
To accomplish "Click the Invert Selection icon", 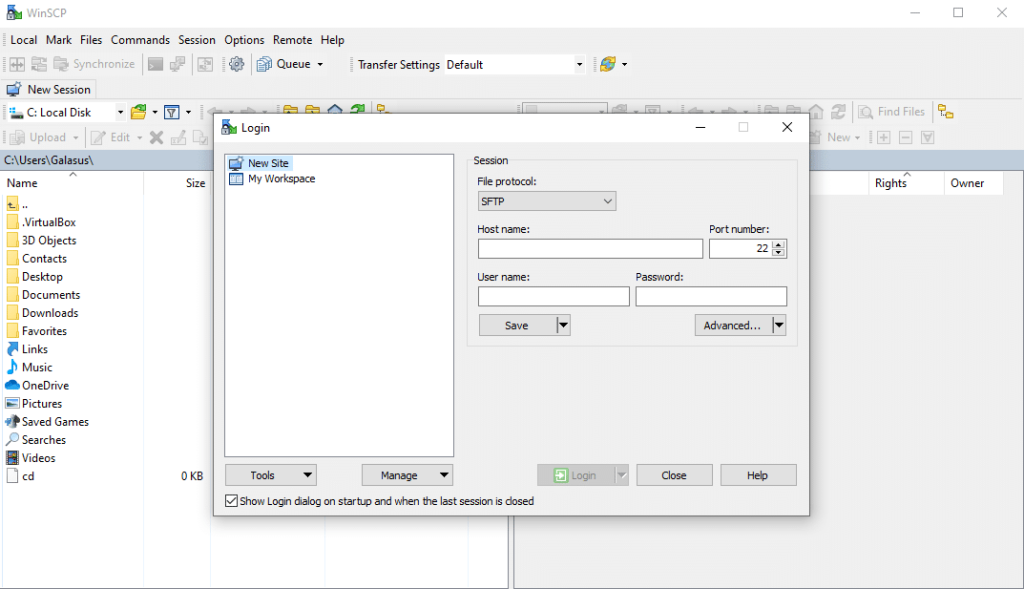I will coord(927,137).
